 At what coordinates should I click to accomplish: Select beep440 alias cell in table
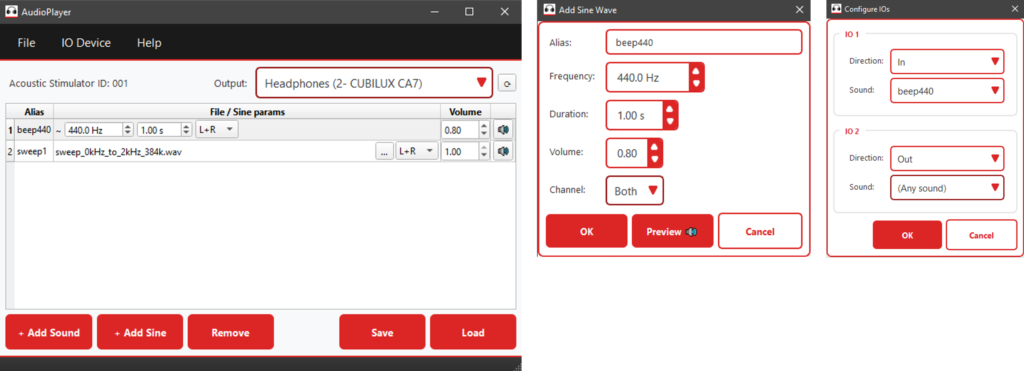click(35, 130)
